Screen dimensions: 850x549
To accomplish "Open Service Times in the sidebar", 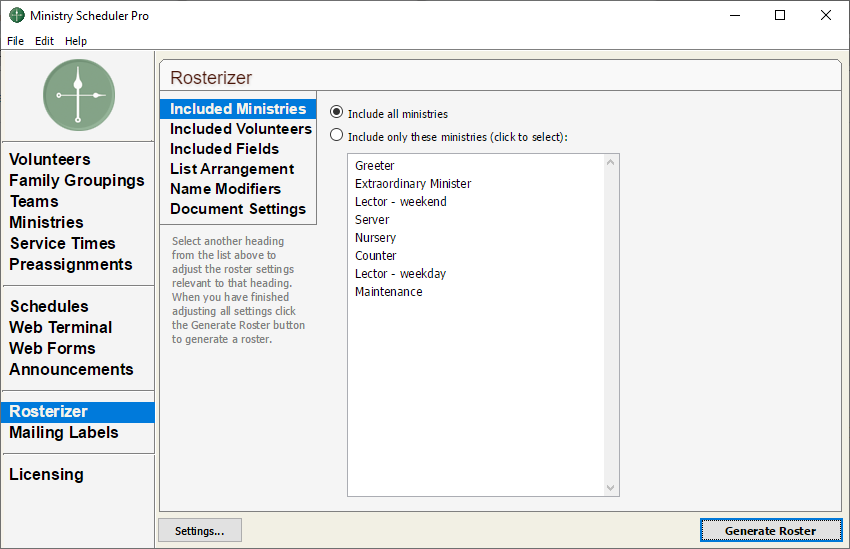I will tap(63, 243).
